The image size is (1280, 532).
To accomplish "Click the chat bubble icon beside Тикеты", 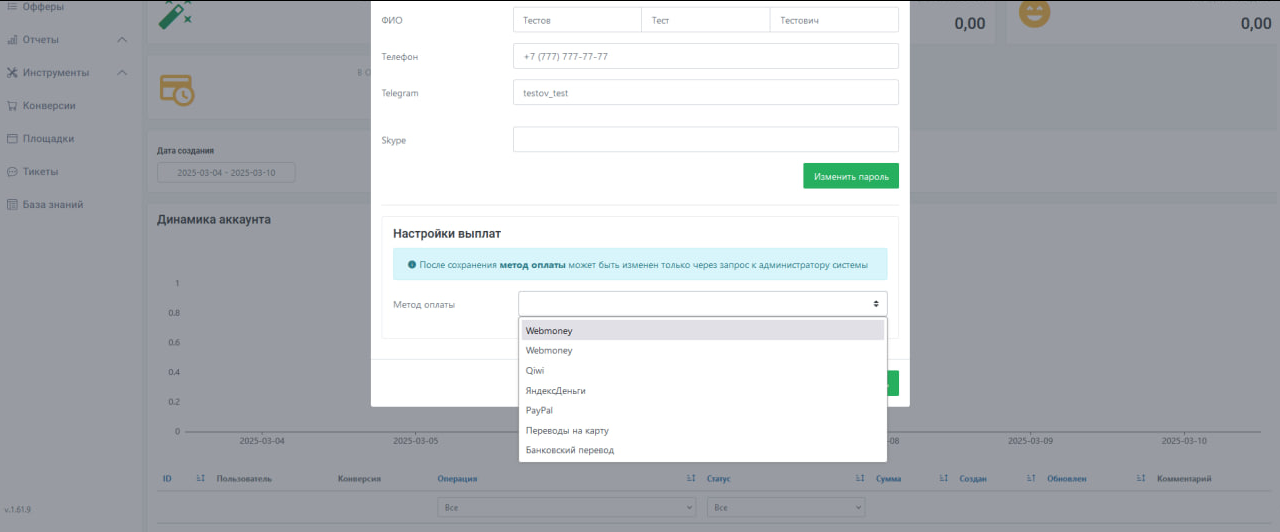I will 12,172.
